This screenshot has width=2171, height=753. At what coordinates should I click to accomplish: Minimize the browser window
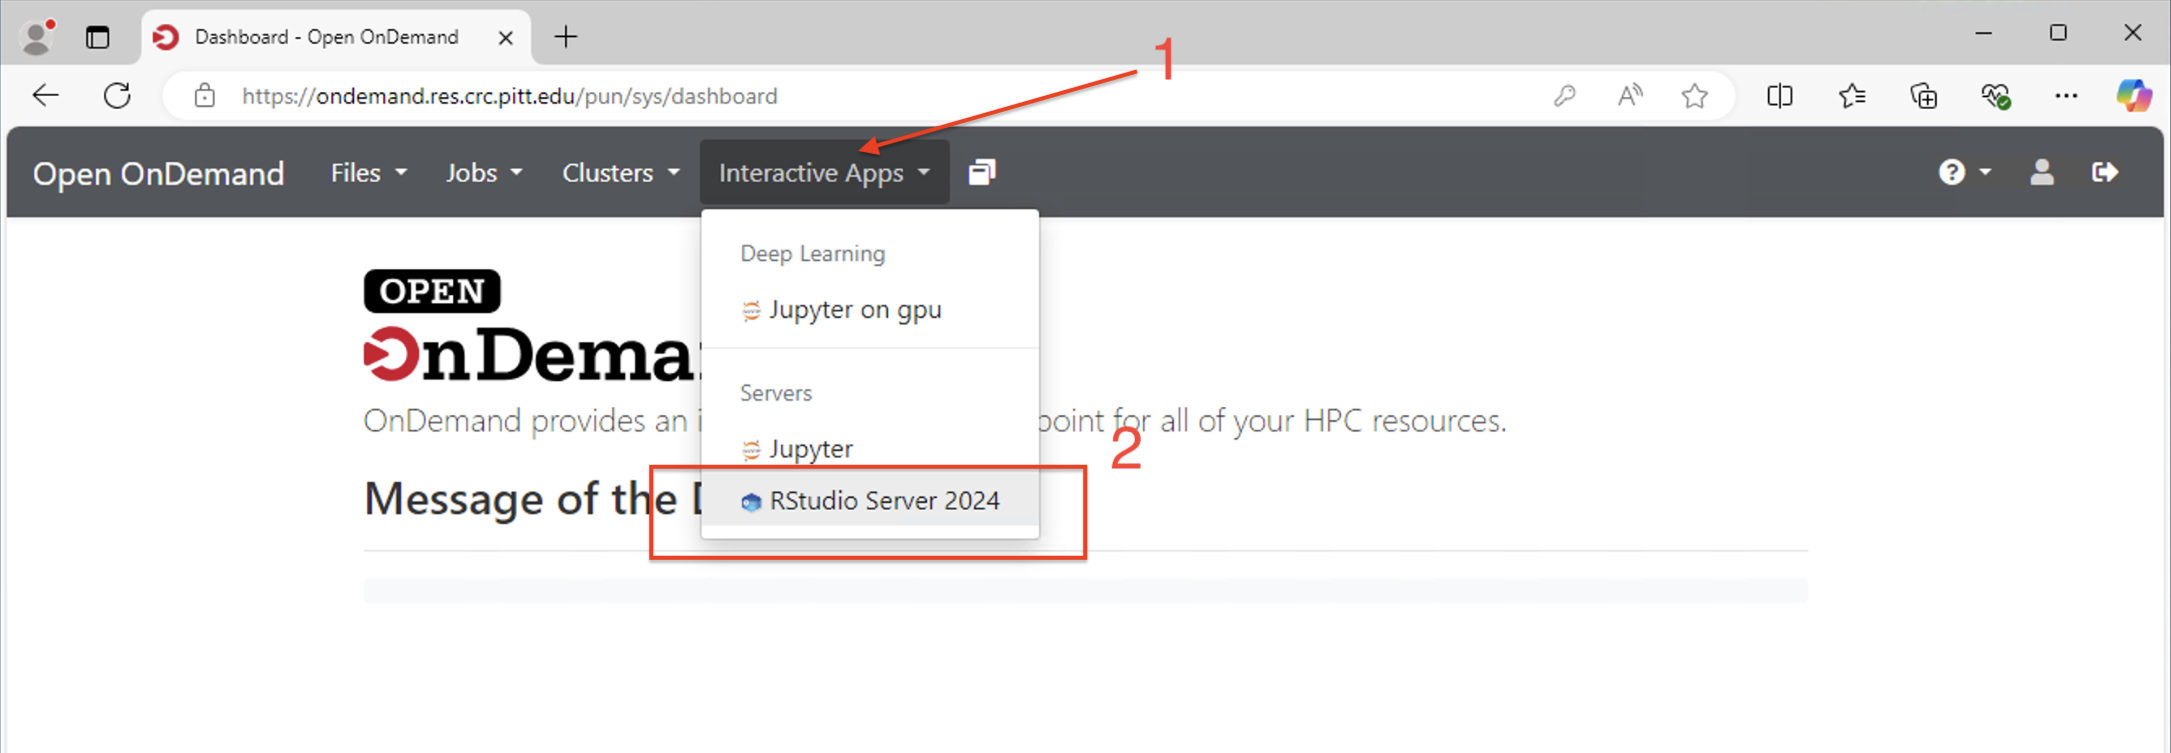[x=1984, y=34]
